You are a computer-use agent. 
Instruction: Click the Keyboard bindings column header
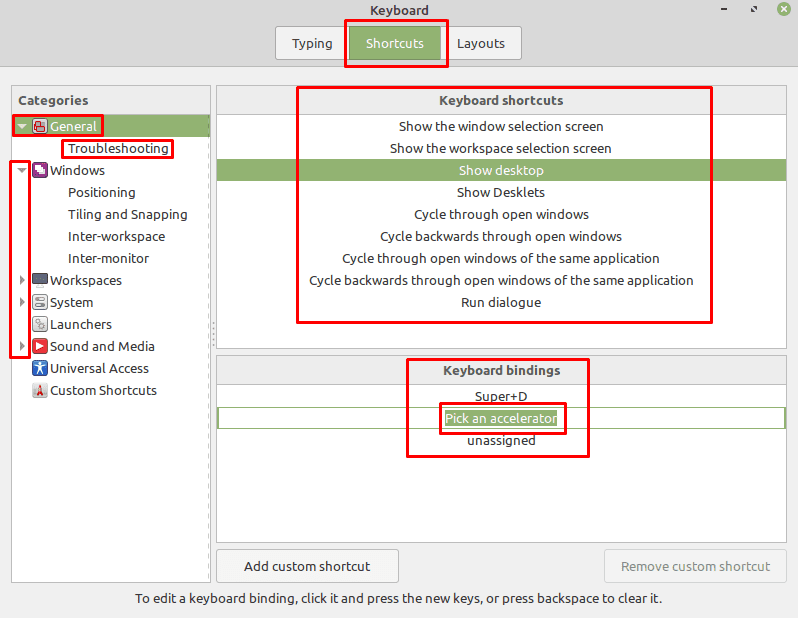(501, 370)
